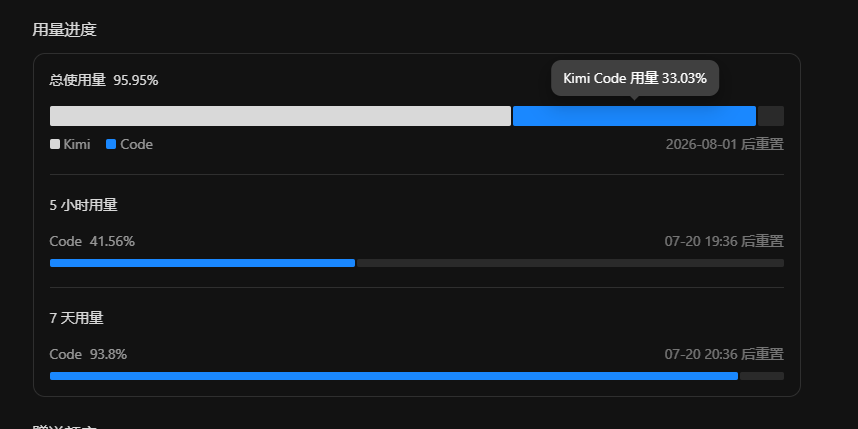The height and width of the screenshot is (429, 858).
Task: Click the Code legend label text
Action: click(136, 144)
